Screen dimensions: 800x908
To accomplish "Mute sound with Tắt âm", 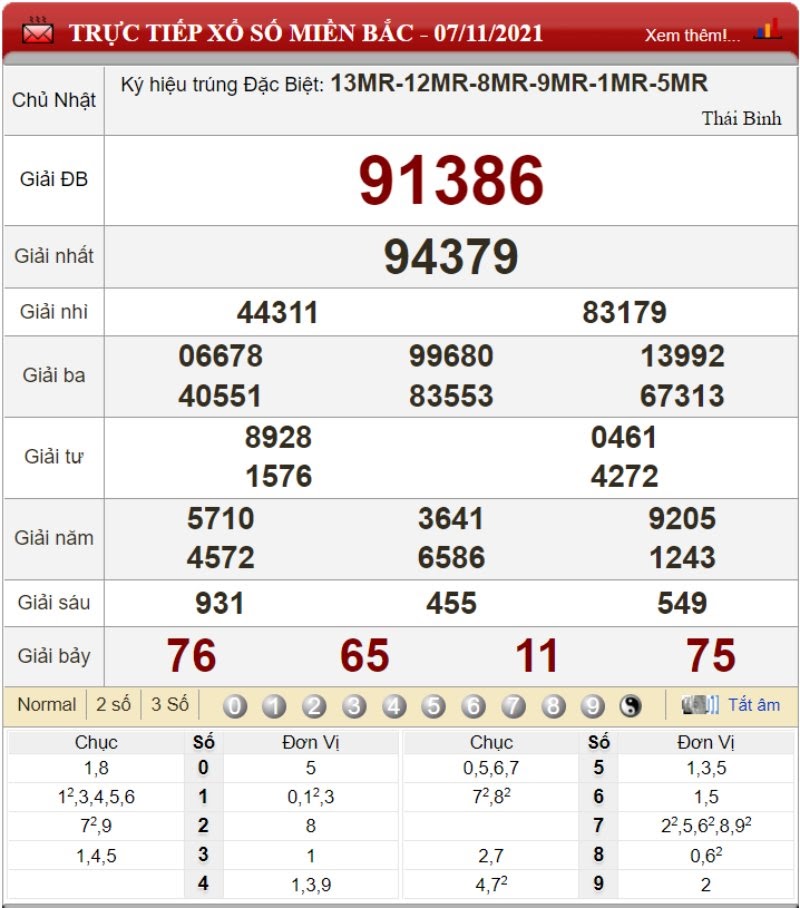I will pyautogui.click(x=754, y=705).
